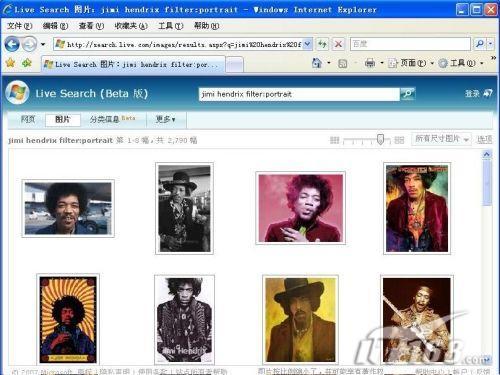
Task: Click the 选项 (Options) link
Action: point(484,139)
